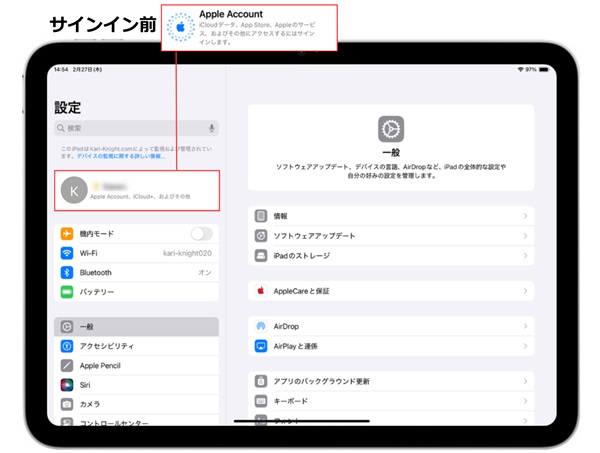Tap the 一般 heading in right pane
Viewport: 600px width, 453px height.
[391, 153]
